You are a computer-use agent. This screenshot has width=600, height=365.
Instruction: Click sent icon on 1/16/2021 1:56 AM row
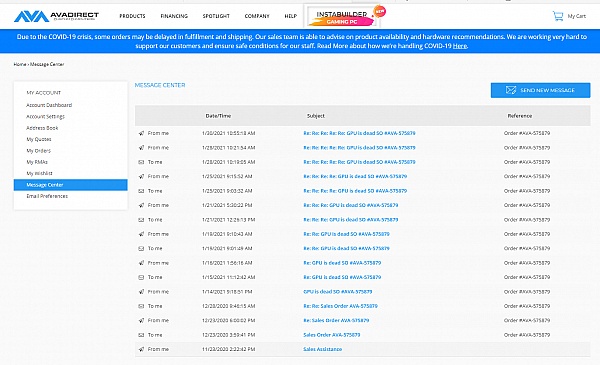pyautogui.click(x=141, y=263)
